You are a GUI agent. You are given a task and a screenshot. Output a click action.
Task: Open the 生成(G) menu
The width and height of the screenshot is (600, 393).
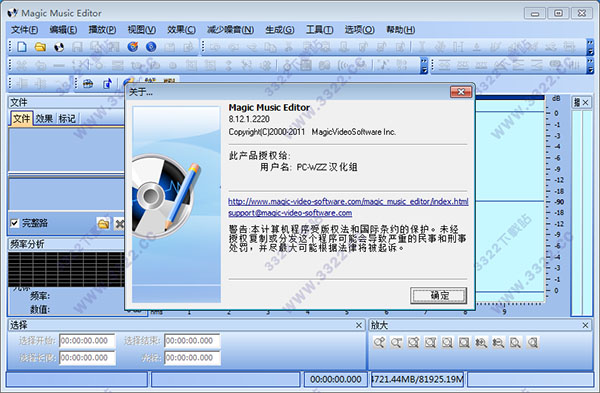280,29
